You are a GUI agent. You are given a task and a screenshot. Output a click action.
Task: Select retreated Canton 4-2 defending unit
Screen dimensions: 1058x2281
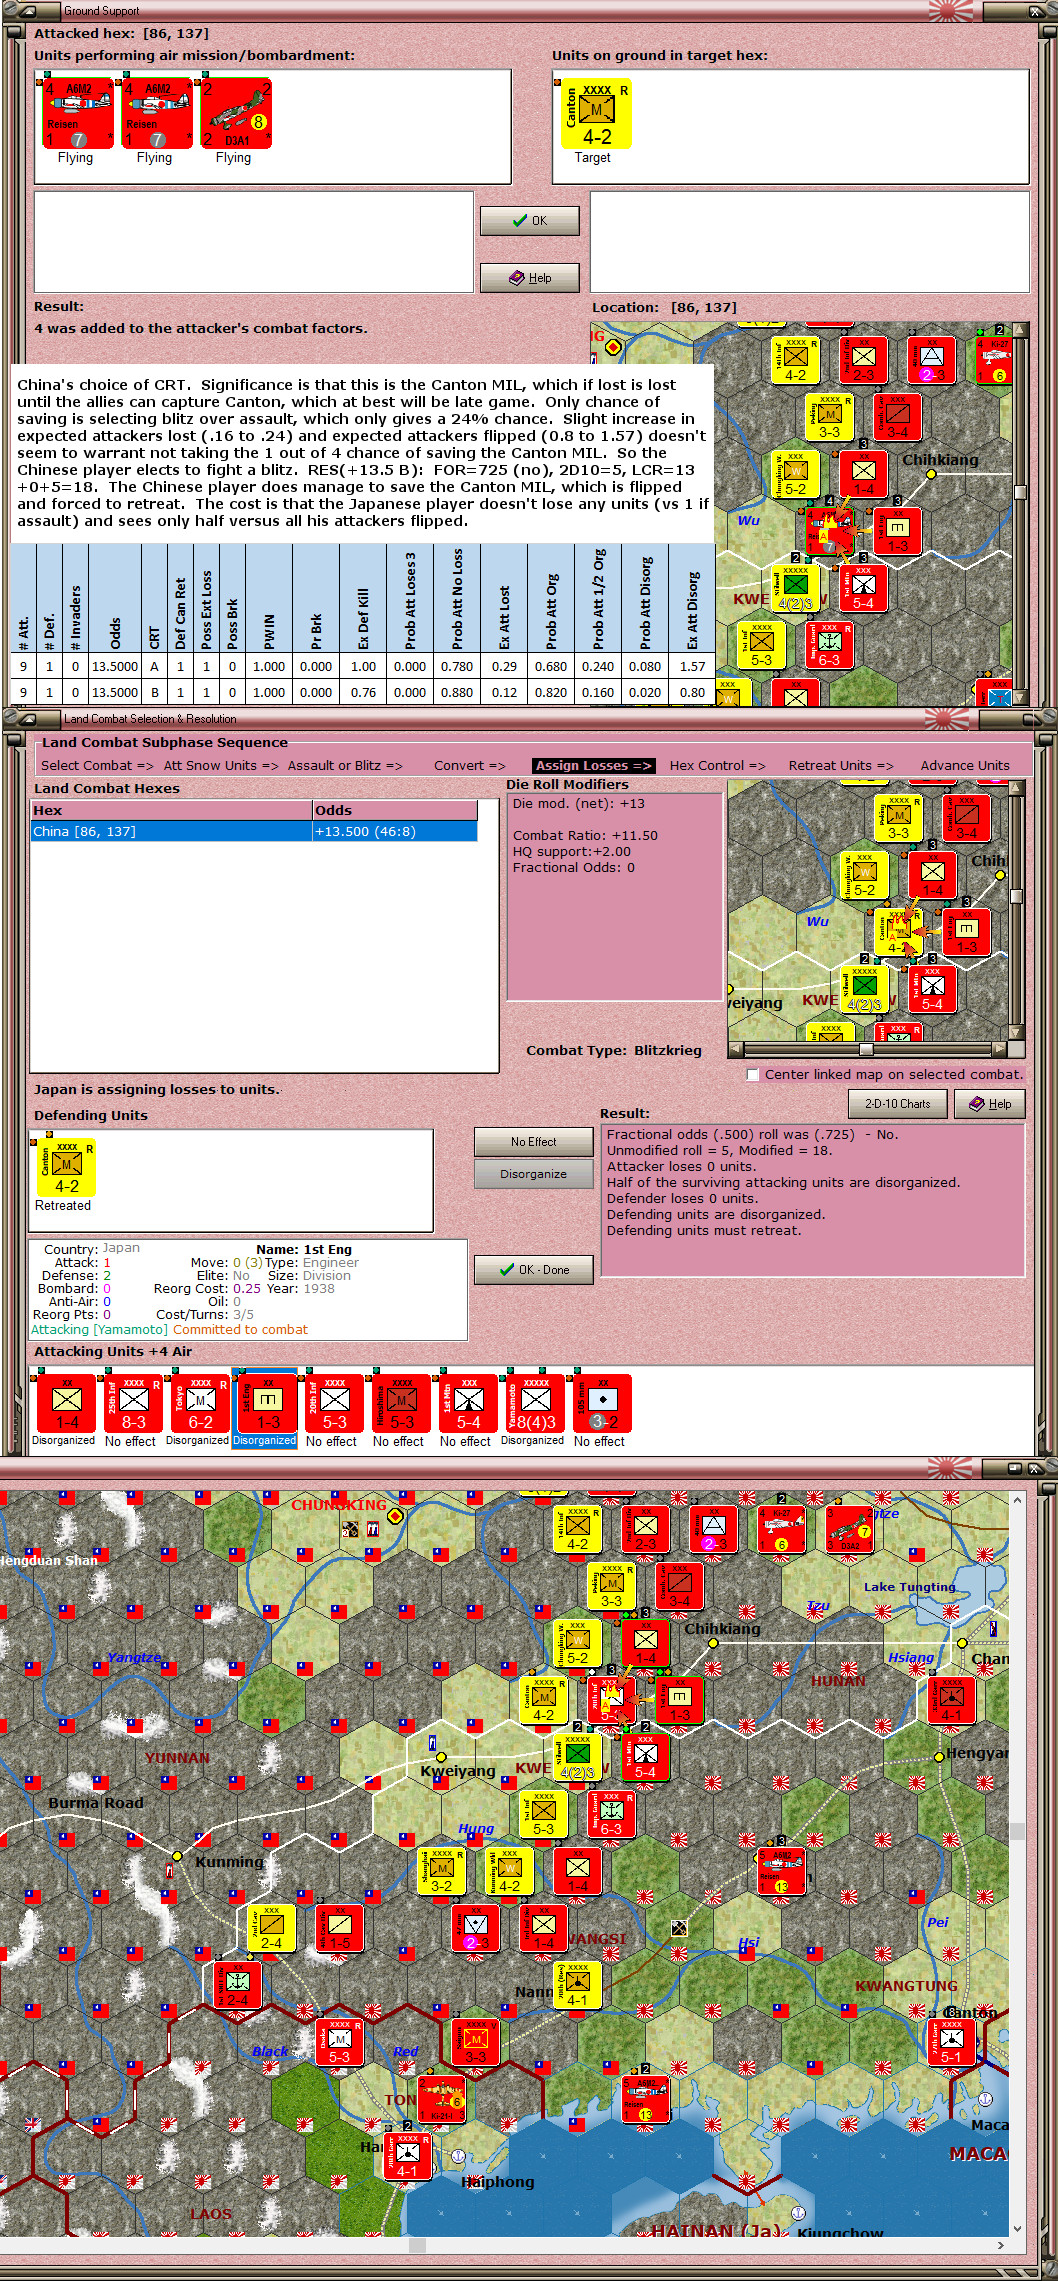point(67,1165)
